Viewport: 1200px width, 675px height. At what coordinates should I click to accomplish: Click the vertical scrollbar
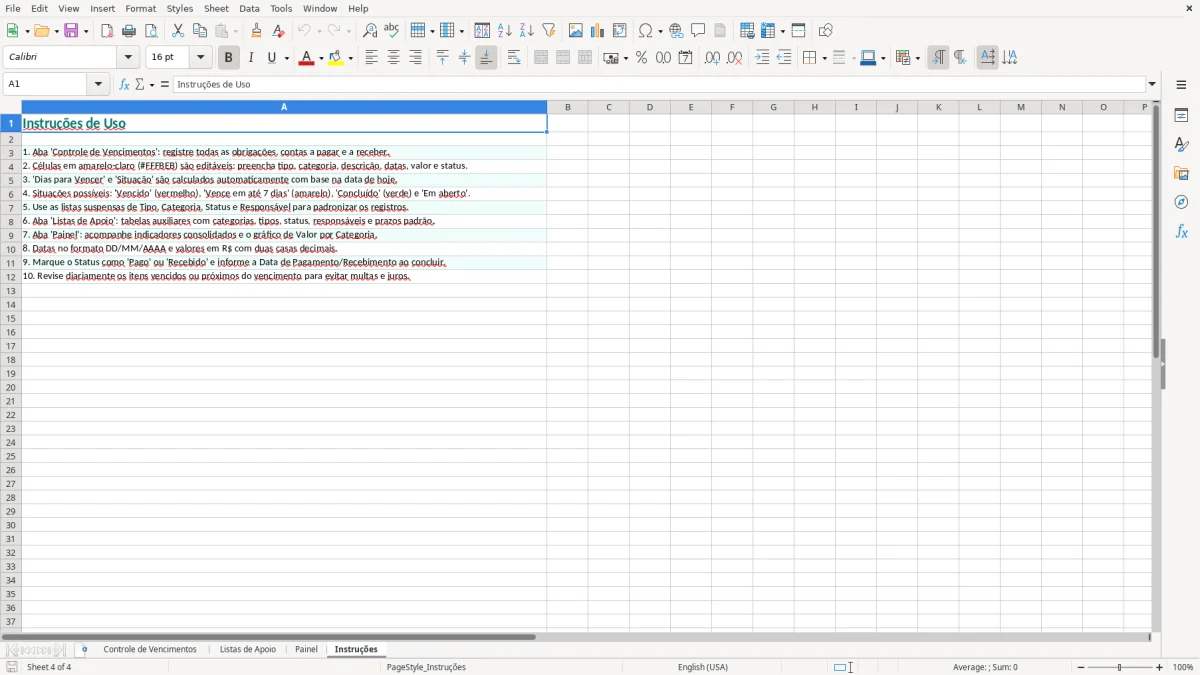[x=1156, y=365]
